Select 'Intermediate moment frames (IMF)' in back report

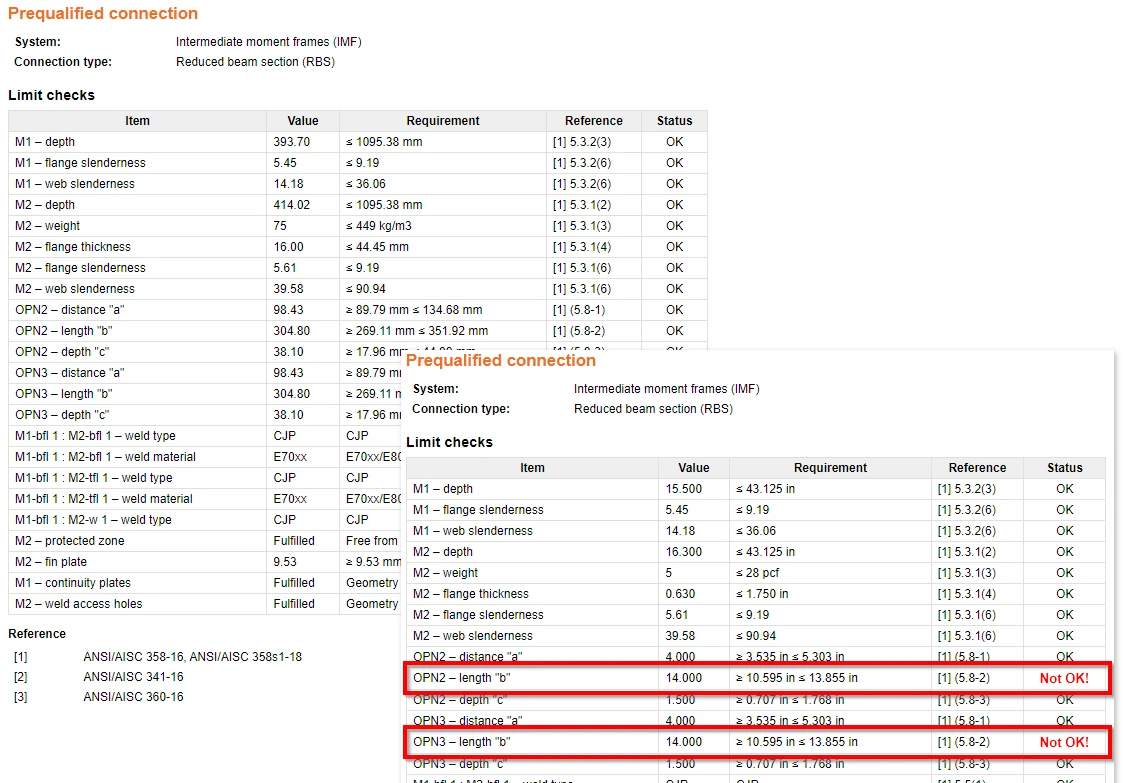269,42
